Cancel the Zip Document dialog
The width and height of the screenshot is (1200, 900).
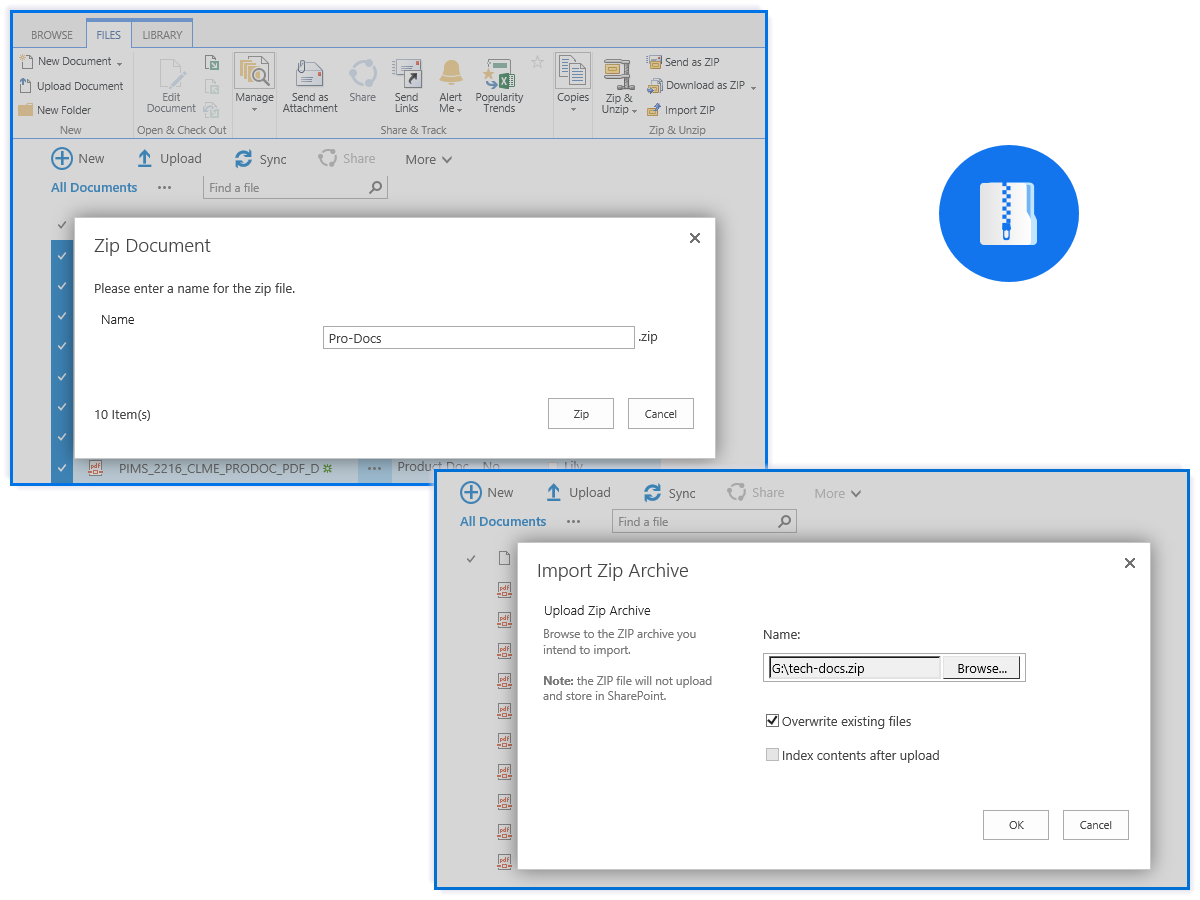coord(661,414)
